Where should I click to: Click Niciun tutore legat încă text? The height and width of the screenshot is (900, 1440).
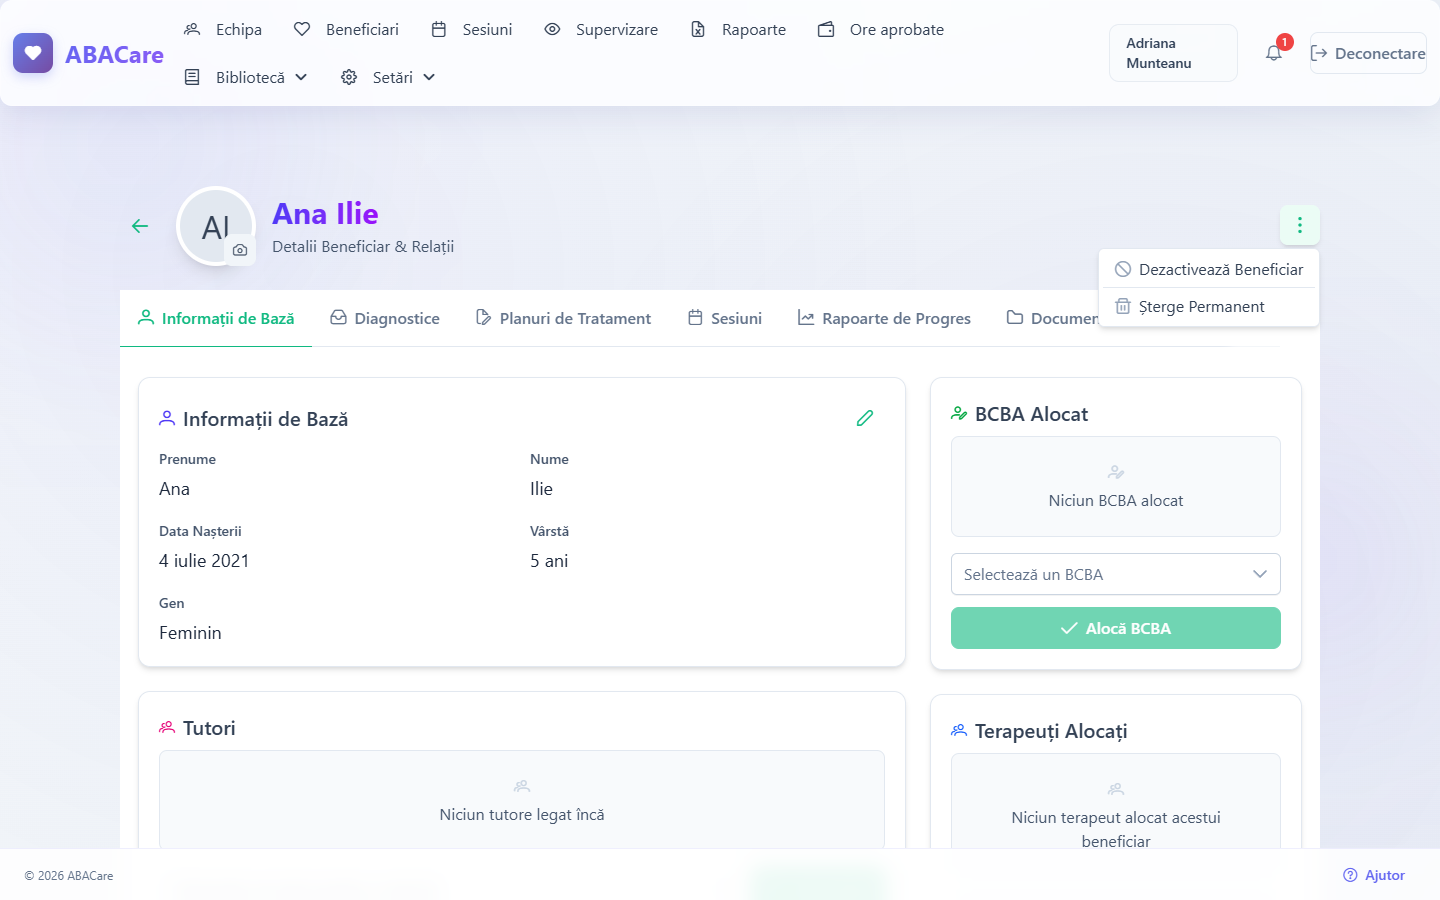(x=522, y=815)
